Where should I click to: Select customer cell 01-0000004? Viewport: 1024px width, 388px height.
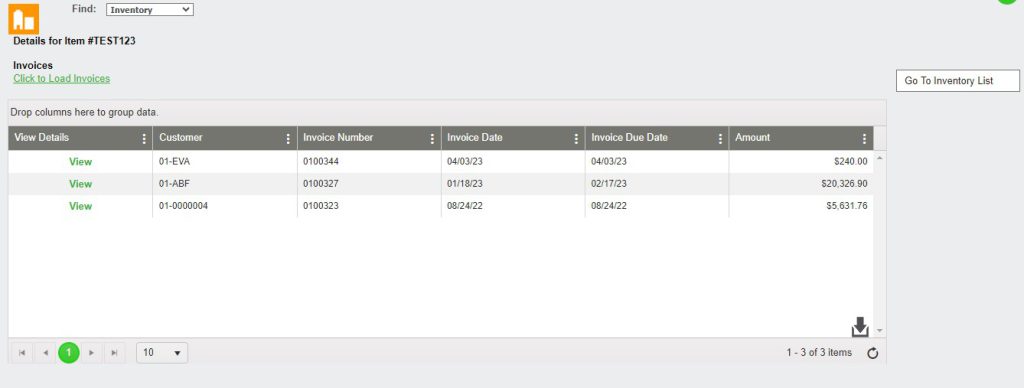tap(225, 206)
